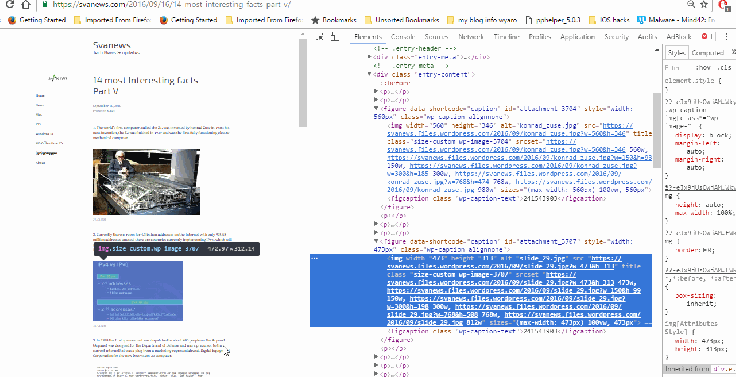Image resolution: width=736 pixels, height=377 pixels.
Task: Open the Audits tab
Action: (648, 37)
